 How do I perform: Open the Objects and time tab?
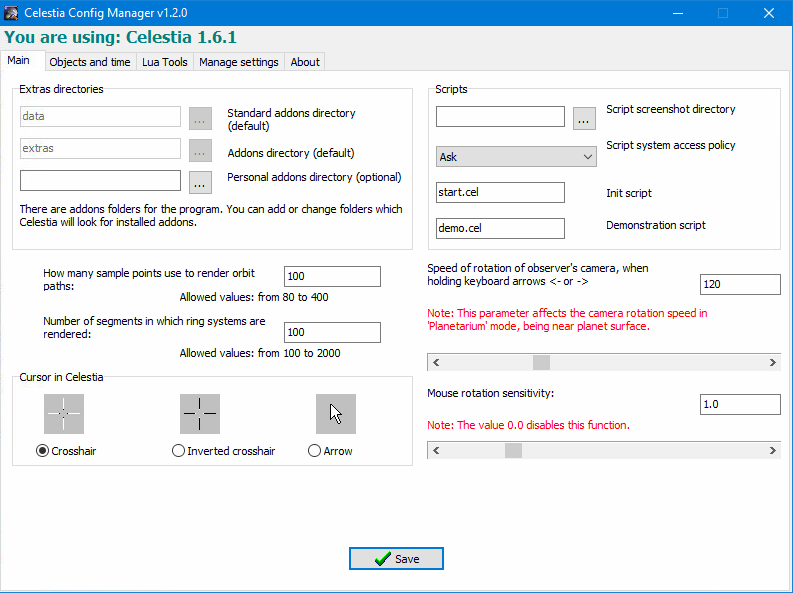click(90, 62)
